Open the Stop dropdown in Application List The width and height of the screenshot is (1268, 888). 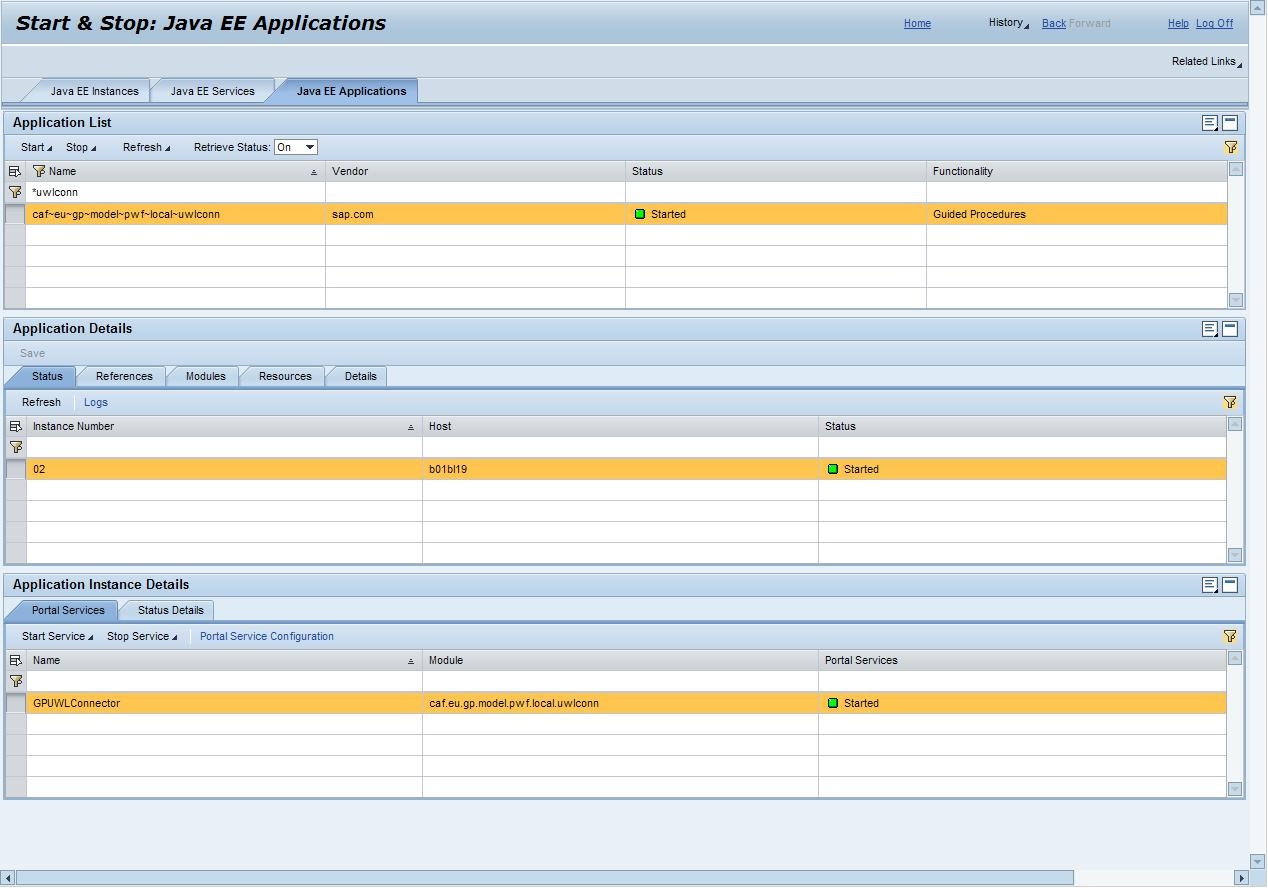[81, 147]
